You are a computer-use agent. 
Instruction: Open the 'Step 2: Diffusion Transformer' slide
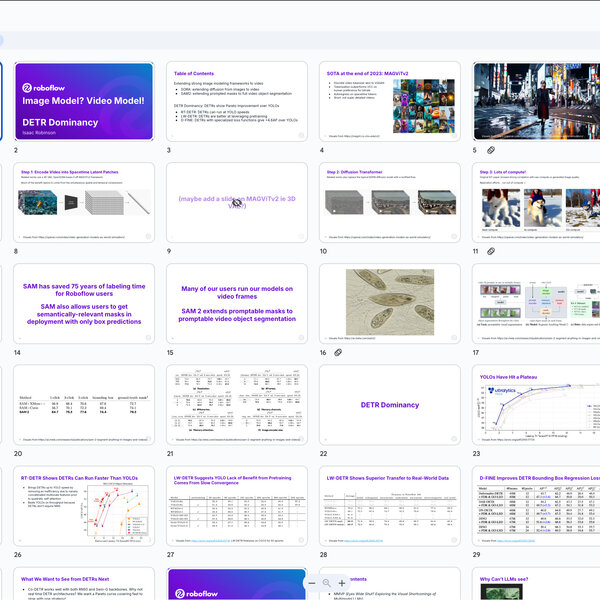(x=390, y=202)
